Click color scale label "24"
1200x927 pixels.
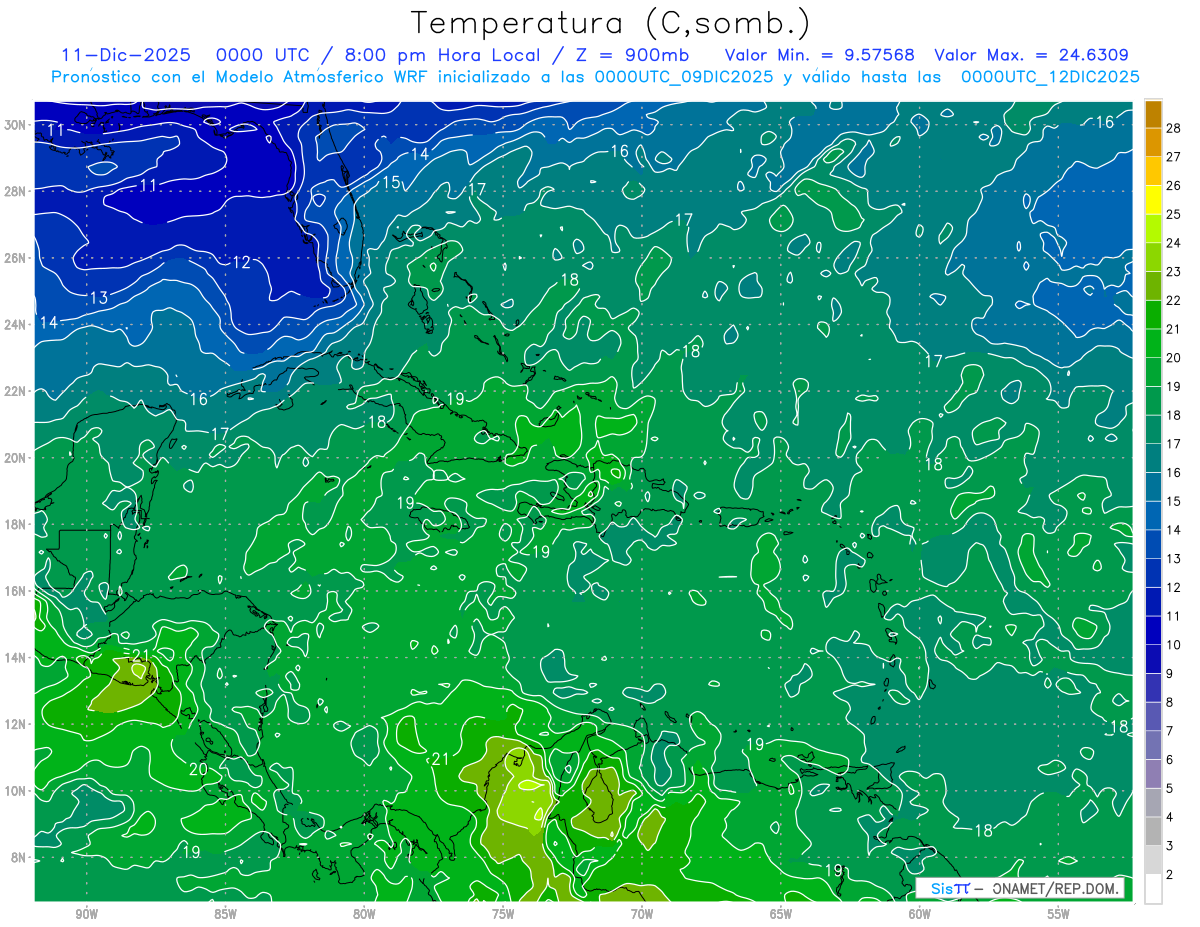(x=1174, y=243)
